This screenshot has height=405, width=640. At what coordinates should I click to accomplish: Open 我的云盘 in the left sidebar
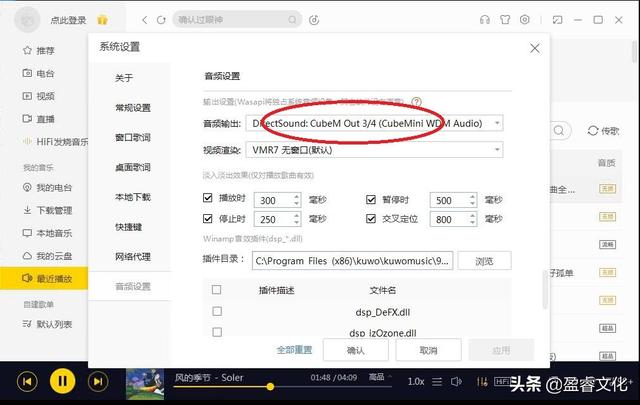pos(47,256)
